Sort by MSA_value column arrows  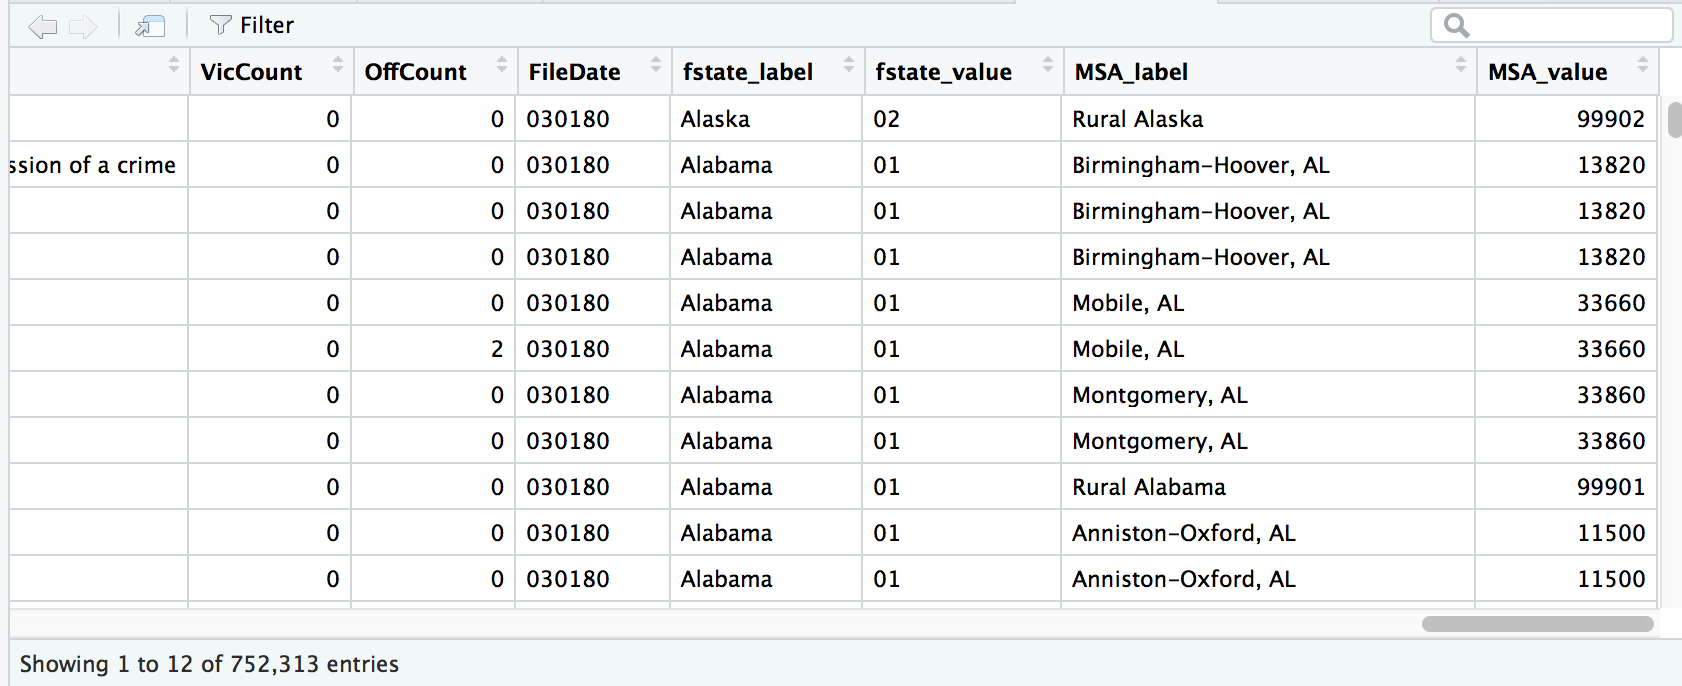tap(1642, 65)
